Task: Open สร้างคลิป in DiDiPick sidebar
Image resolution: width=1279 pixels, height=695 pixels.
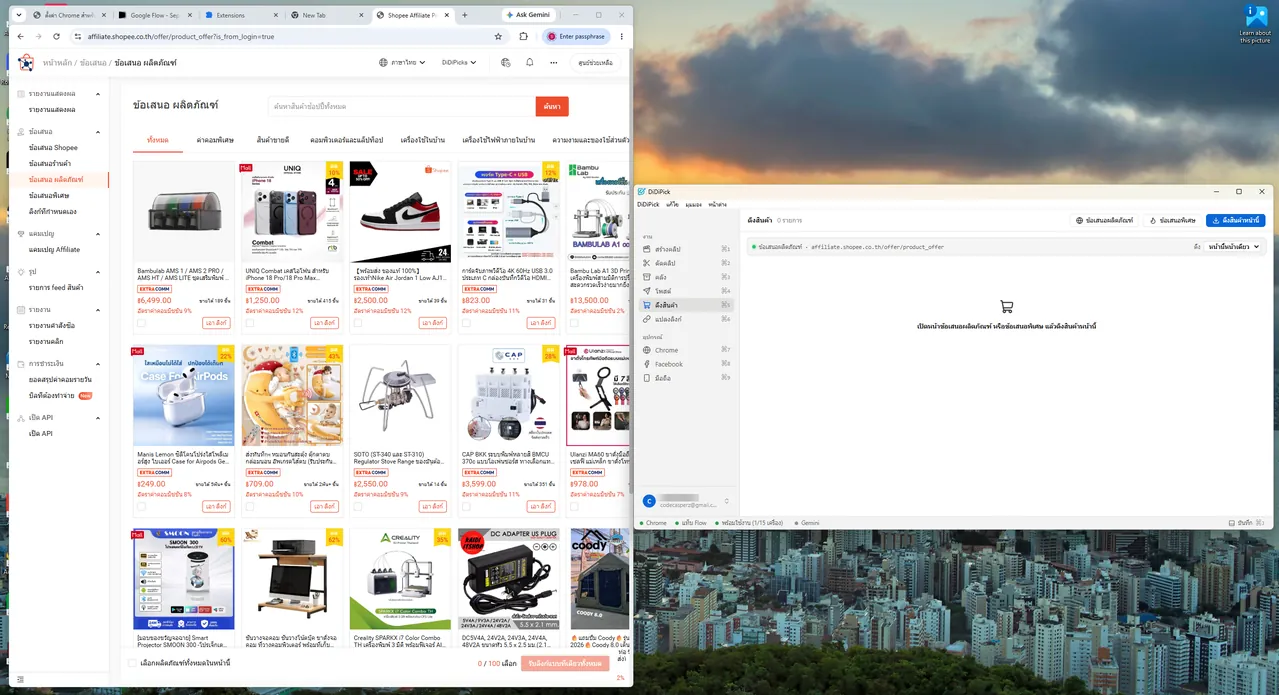Action: [x=688, y=248]
